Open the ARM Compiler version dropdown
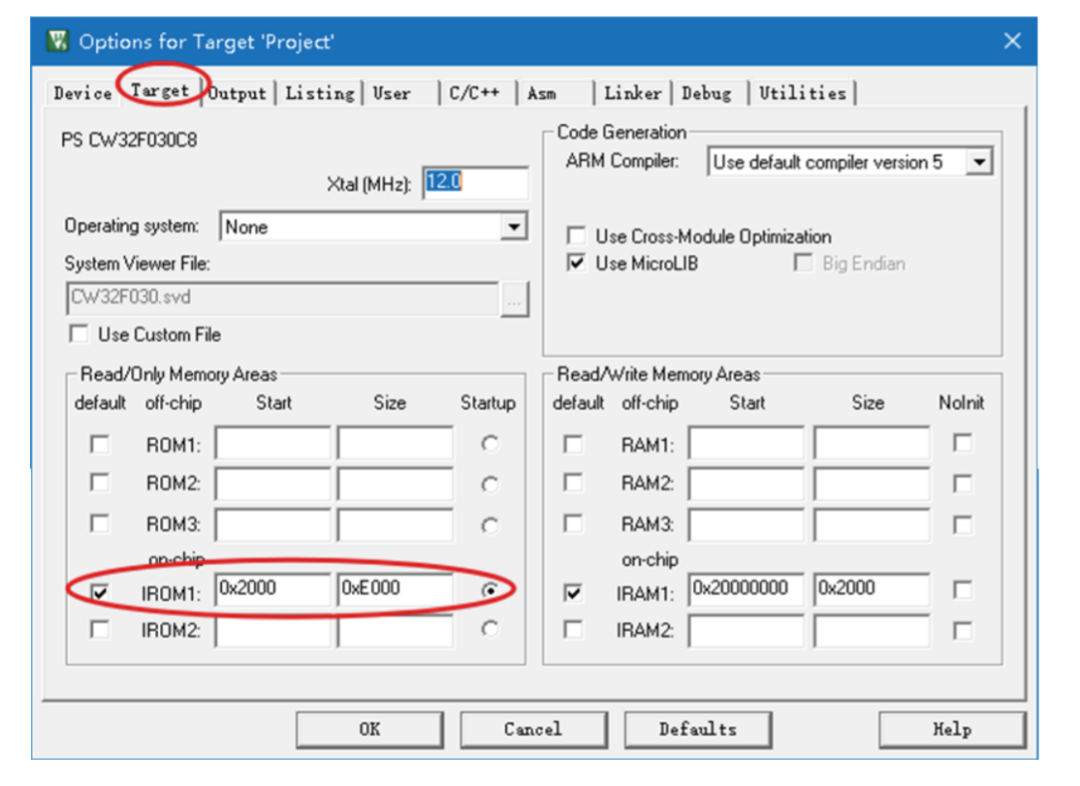Screen dimensions: 1080x786 [x=979, y=163]
